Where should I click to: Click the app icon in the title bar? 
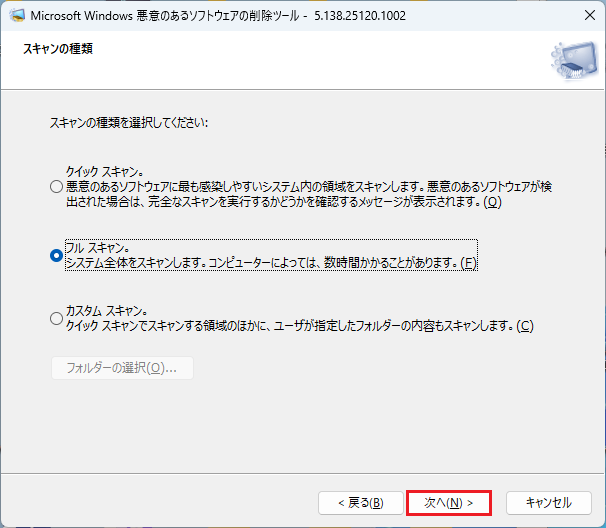click(17, 17)
